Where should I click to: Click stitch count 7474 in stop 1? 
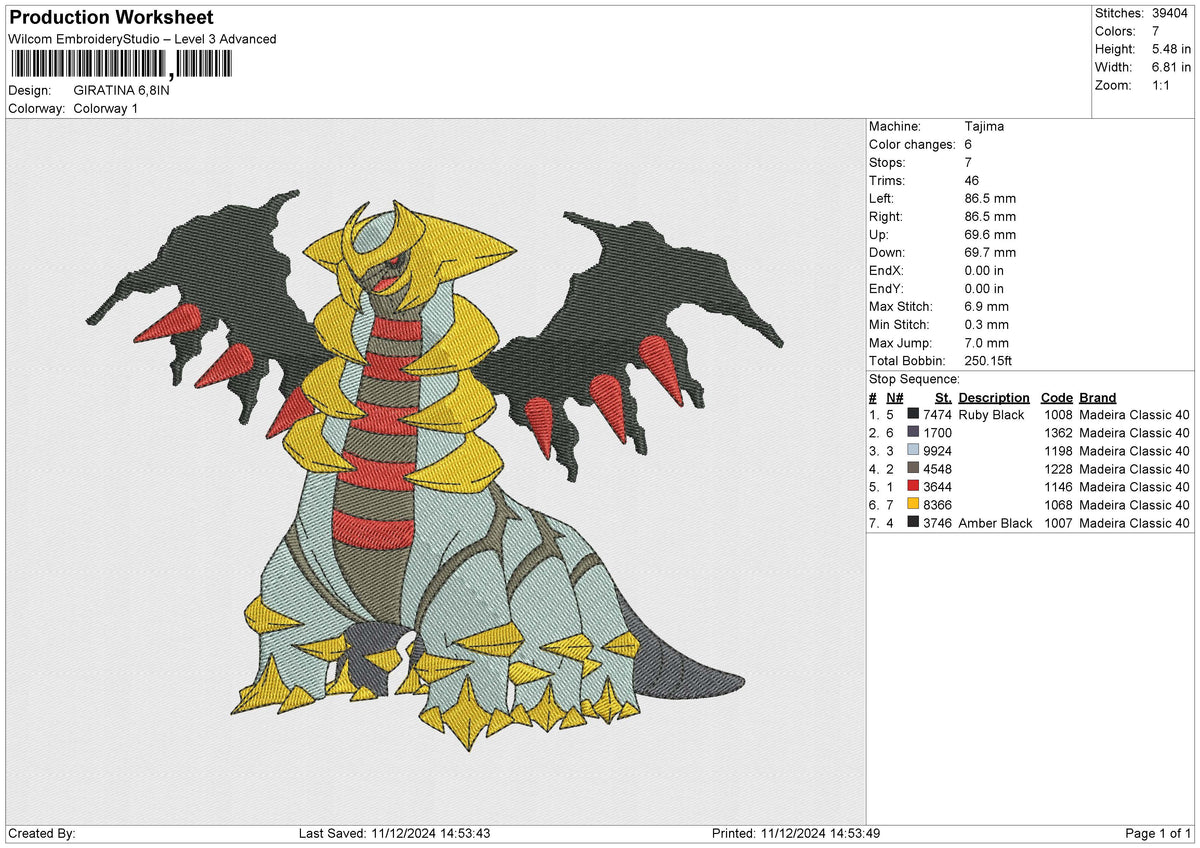pyautogui.click(x=937, y=415)
